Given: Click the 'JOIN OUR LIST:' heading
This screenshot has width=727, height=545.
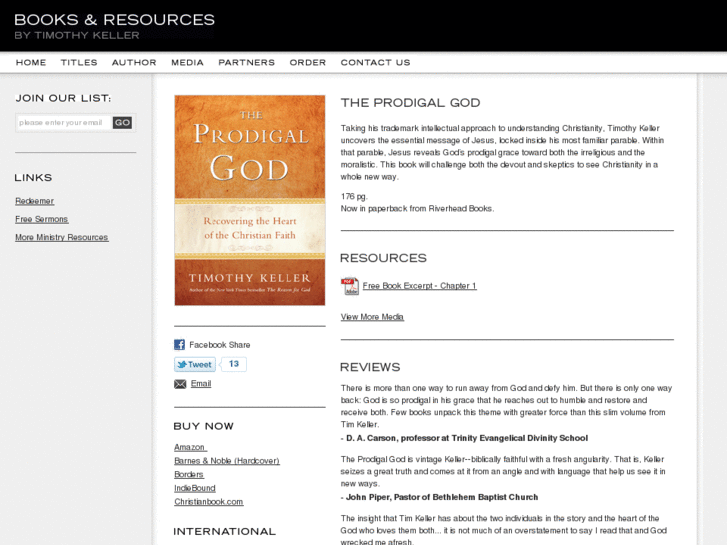Looking at the screenshot, I should click(x=64, y=98).
